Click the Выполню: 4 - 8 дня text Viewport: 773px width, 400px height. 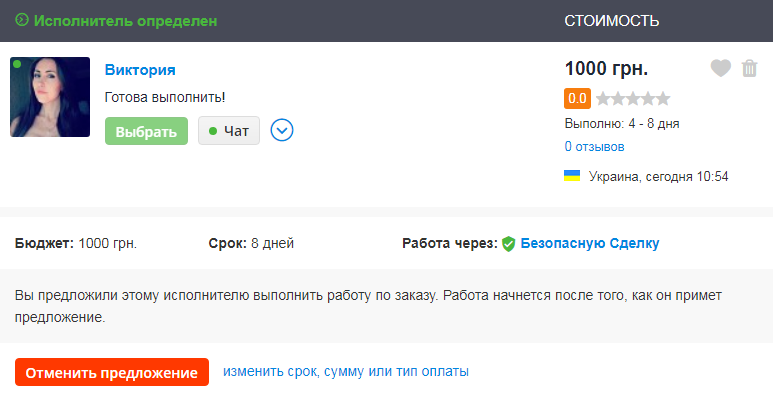622,123
